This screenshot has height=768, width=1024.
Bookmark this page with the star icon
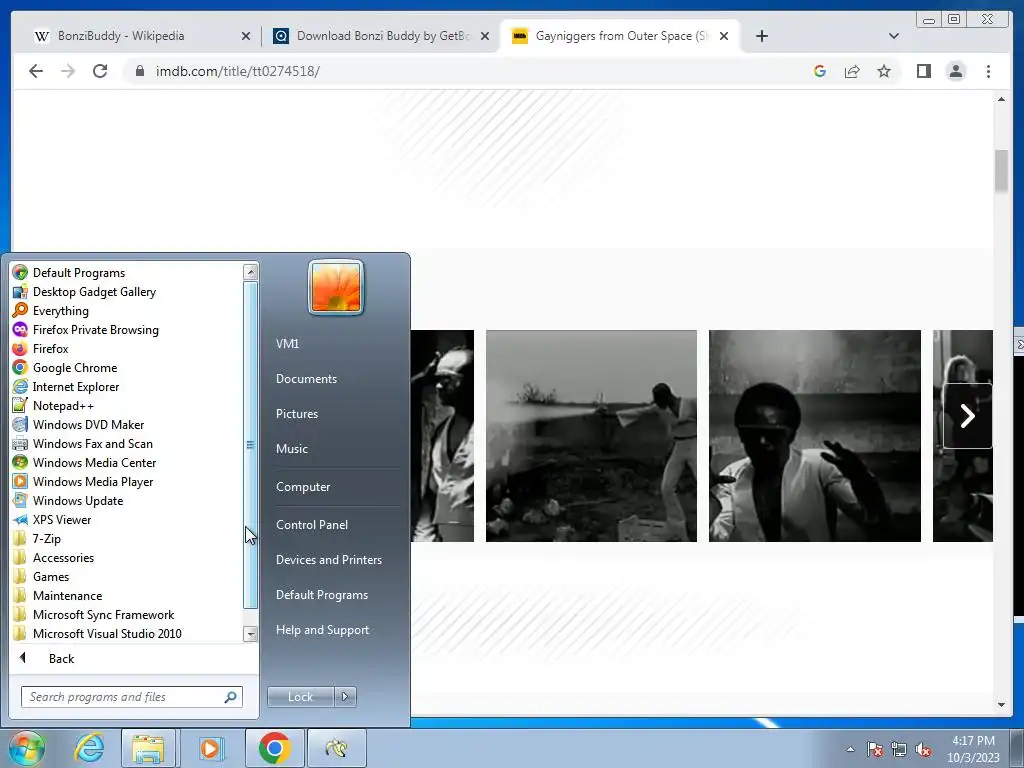point(884,71)
